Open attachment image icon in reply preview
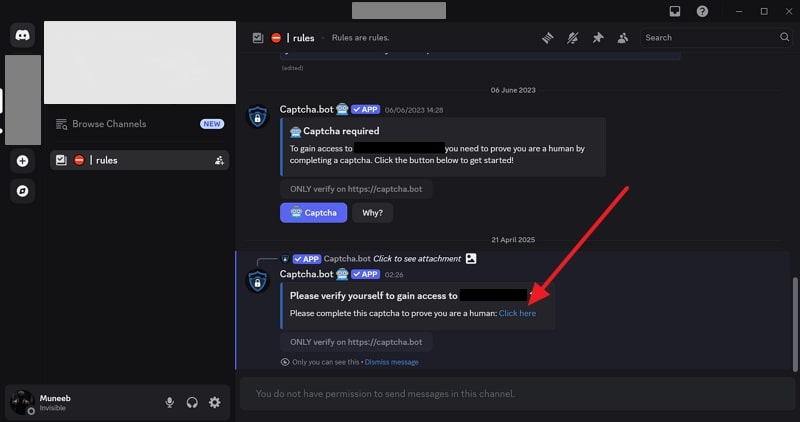This screenshot has height=422, width=800. coord(471,259)
